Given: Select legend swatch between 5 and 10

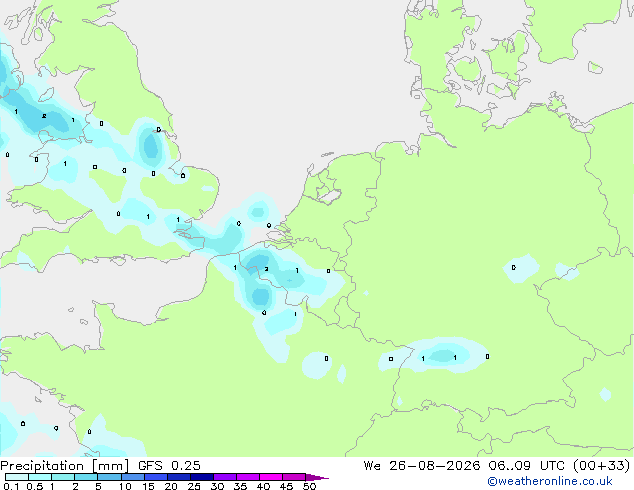Looking at the screenshot, I should pyautogui.click(x=110, y=477).
